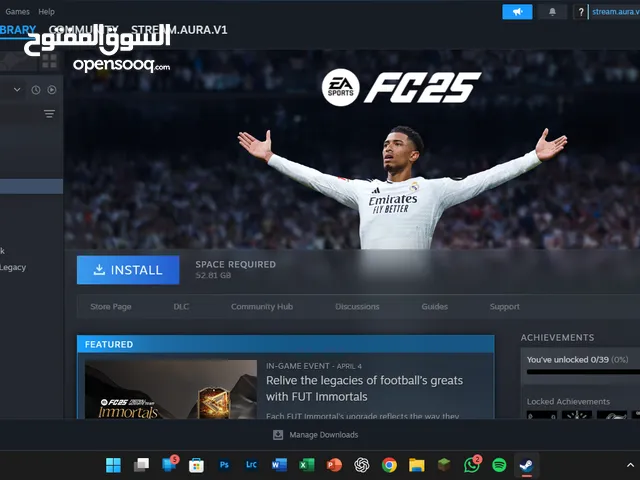This screenshot has width=640, height=480.
Task: Open ChatGPT from the taskbar
Action: 362,465
